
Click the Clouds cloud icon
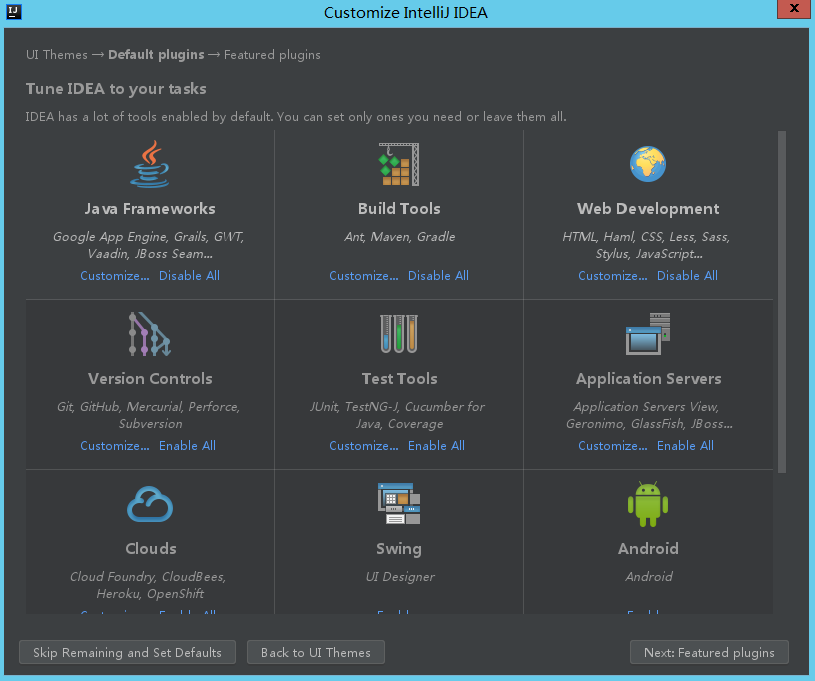tap(150, 504)
